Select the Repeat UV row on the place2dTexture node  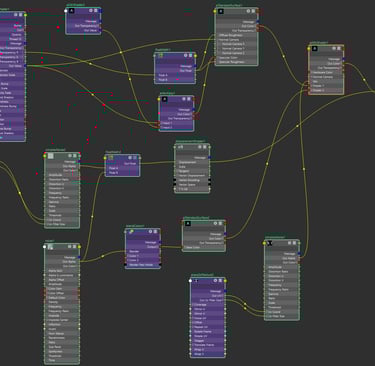(208, 327)
